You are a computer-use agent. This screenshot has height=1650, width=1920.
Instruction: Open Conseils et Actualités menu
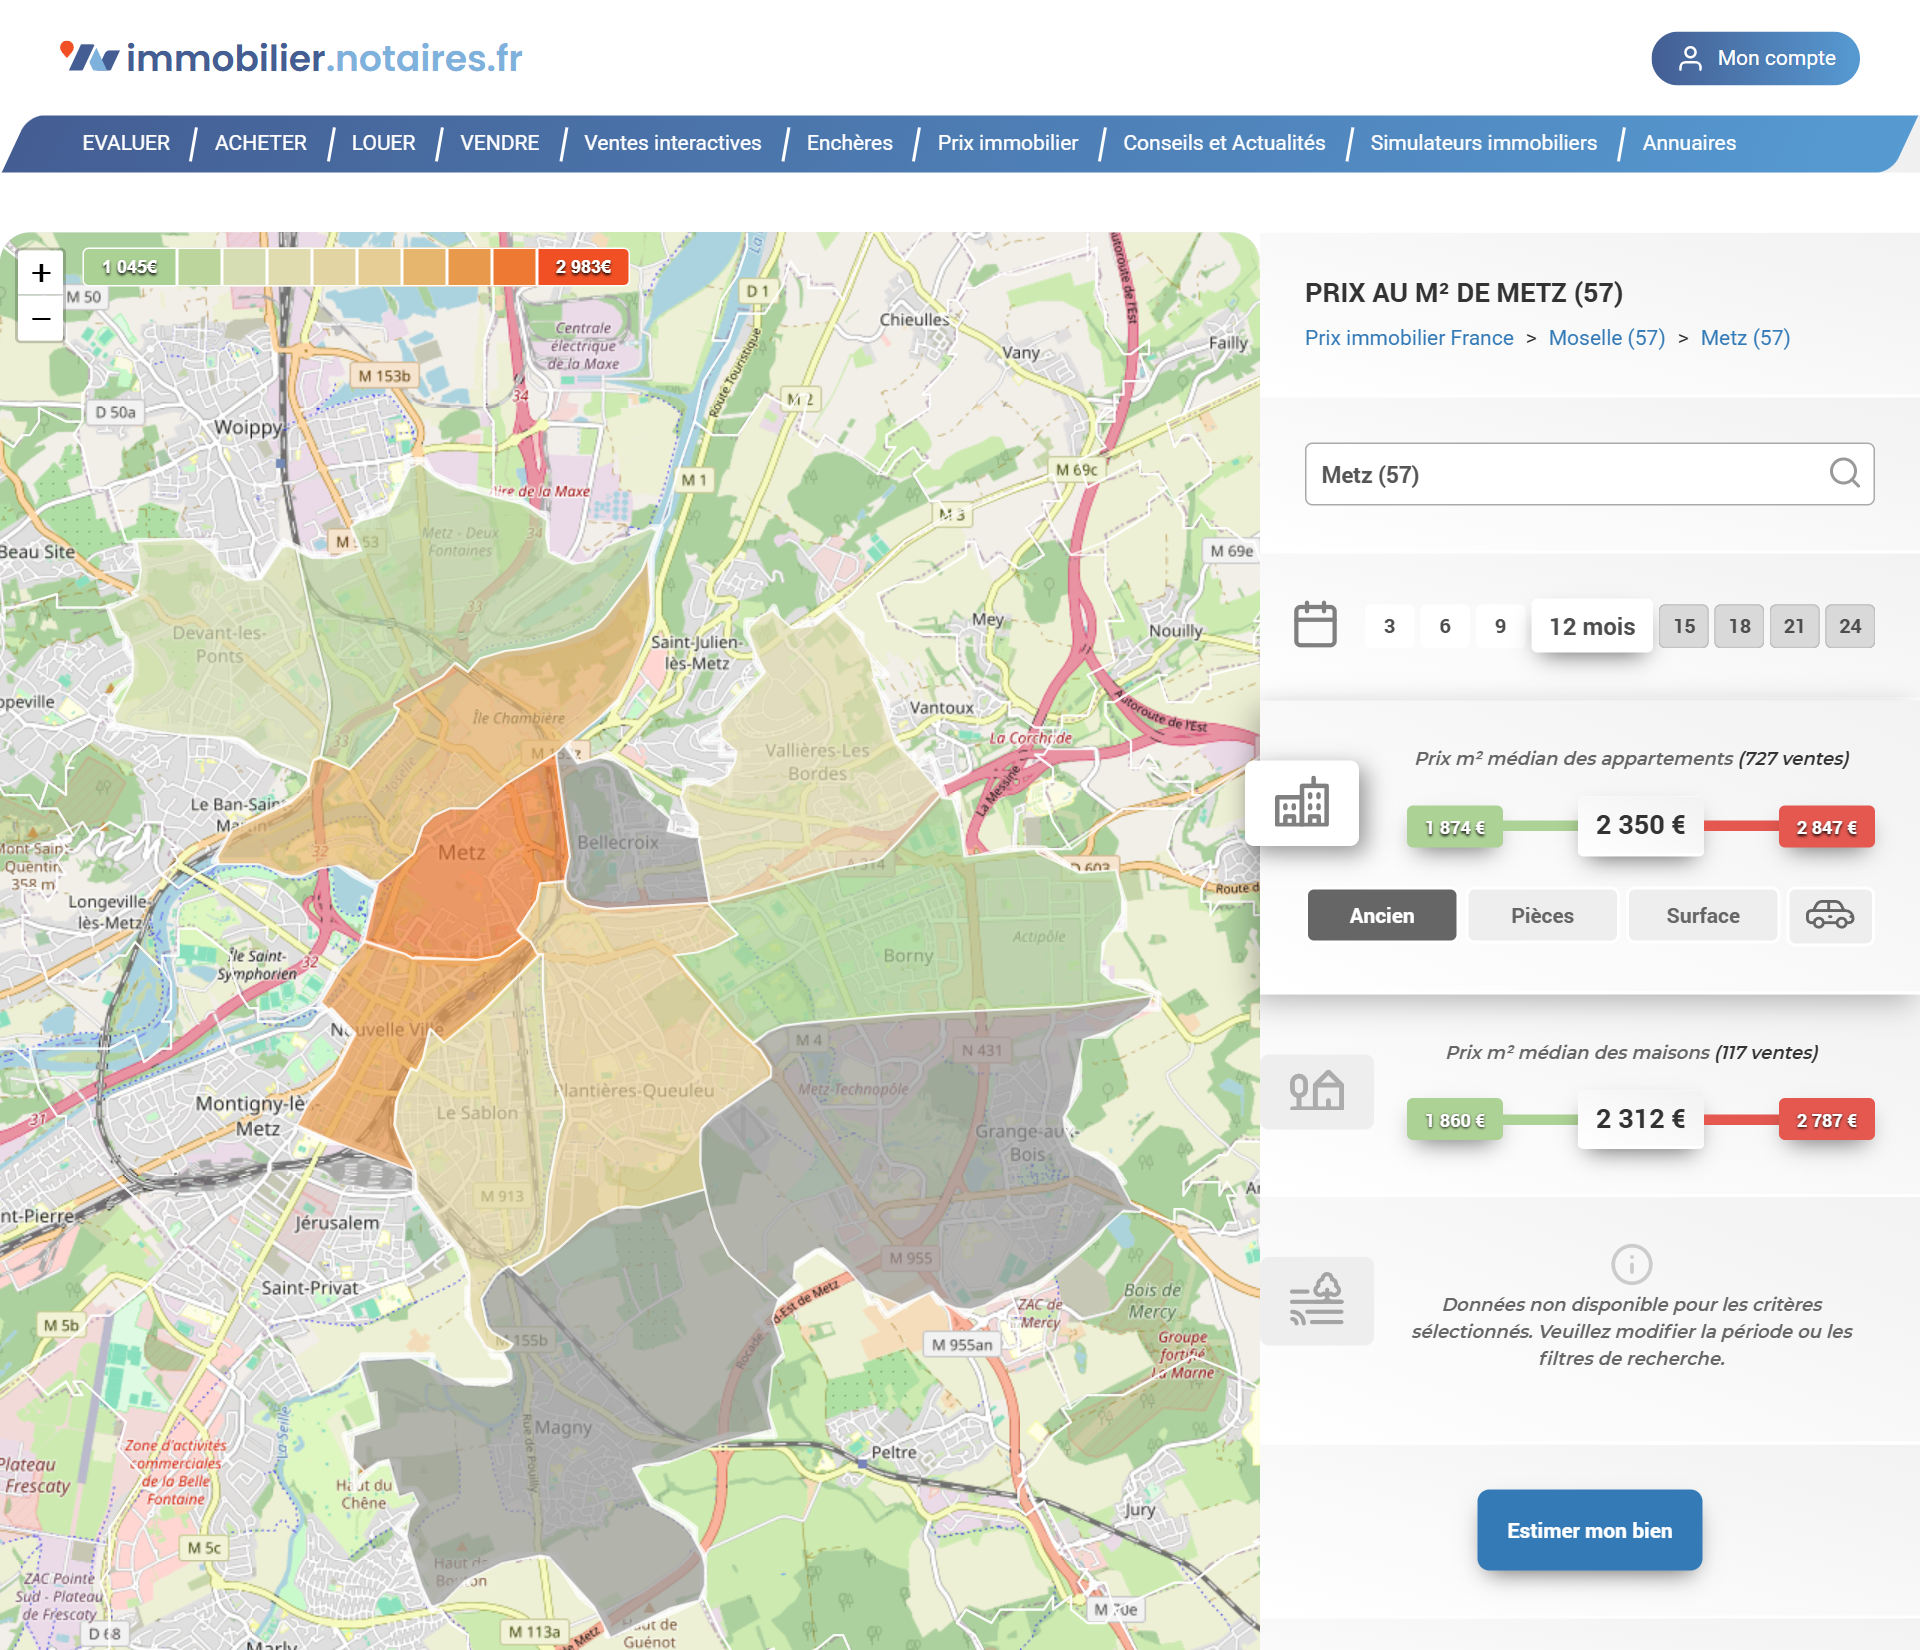click(x=1224, y=143)
